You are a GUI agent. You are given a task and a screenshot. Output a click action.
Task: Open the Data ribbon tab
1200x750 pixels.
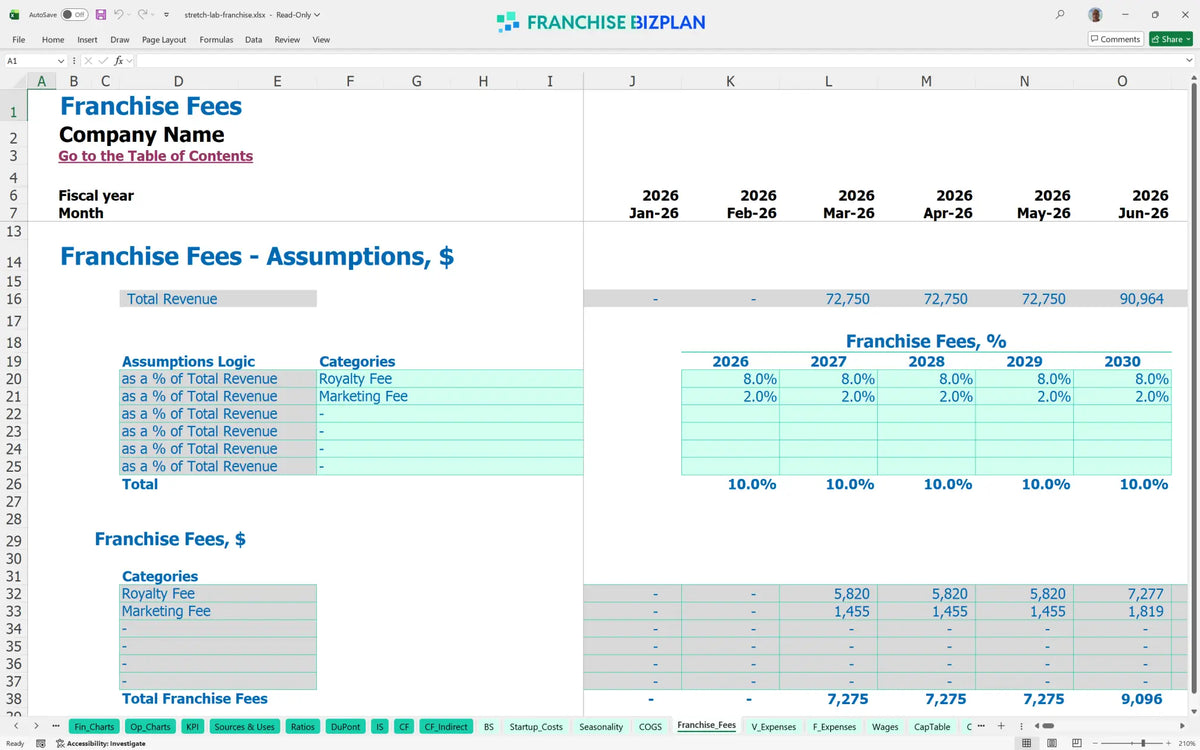[253, 40]
